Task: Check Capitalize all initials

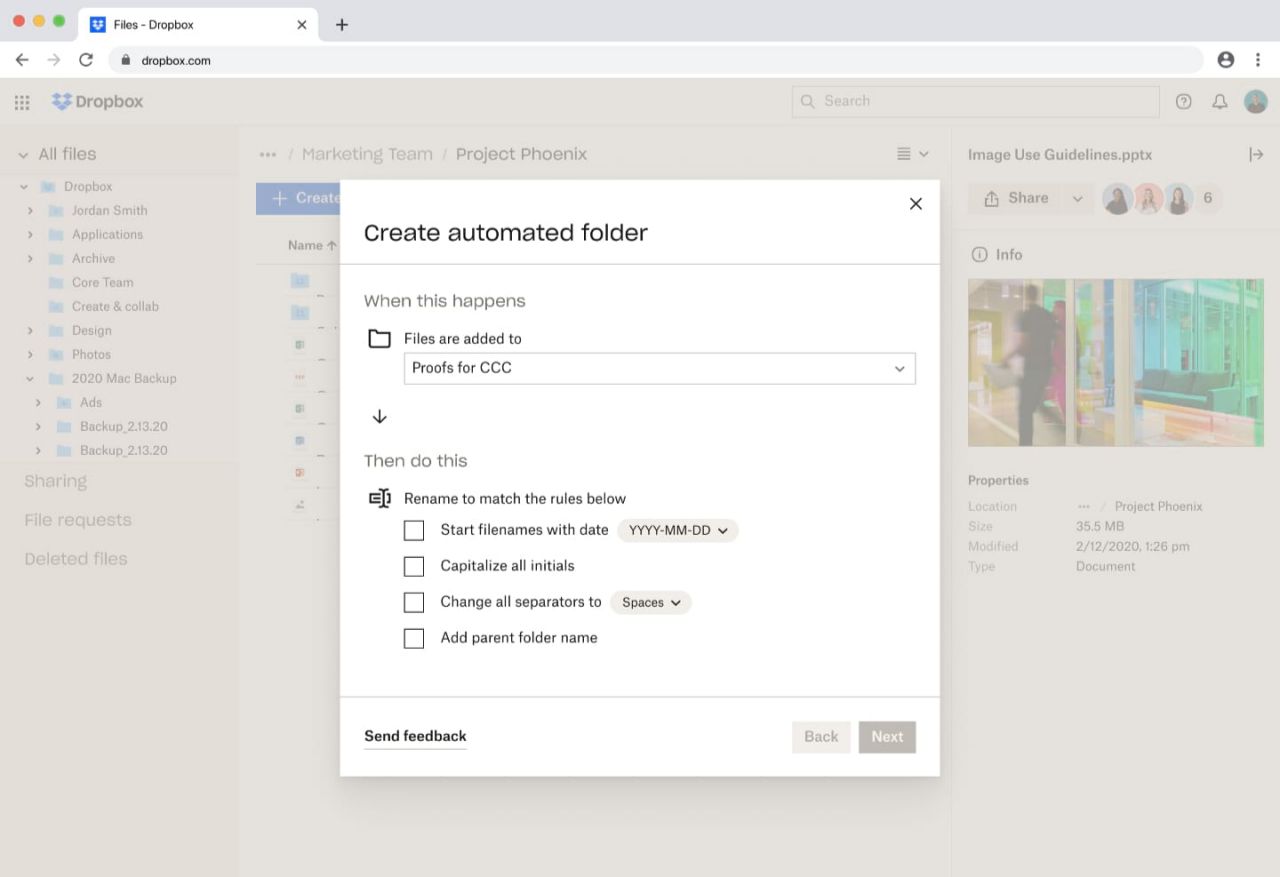Action: tap(414, 566)
